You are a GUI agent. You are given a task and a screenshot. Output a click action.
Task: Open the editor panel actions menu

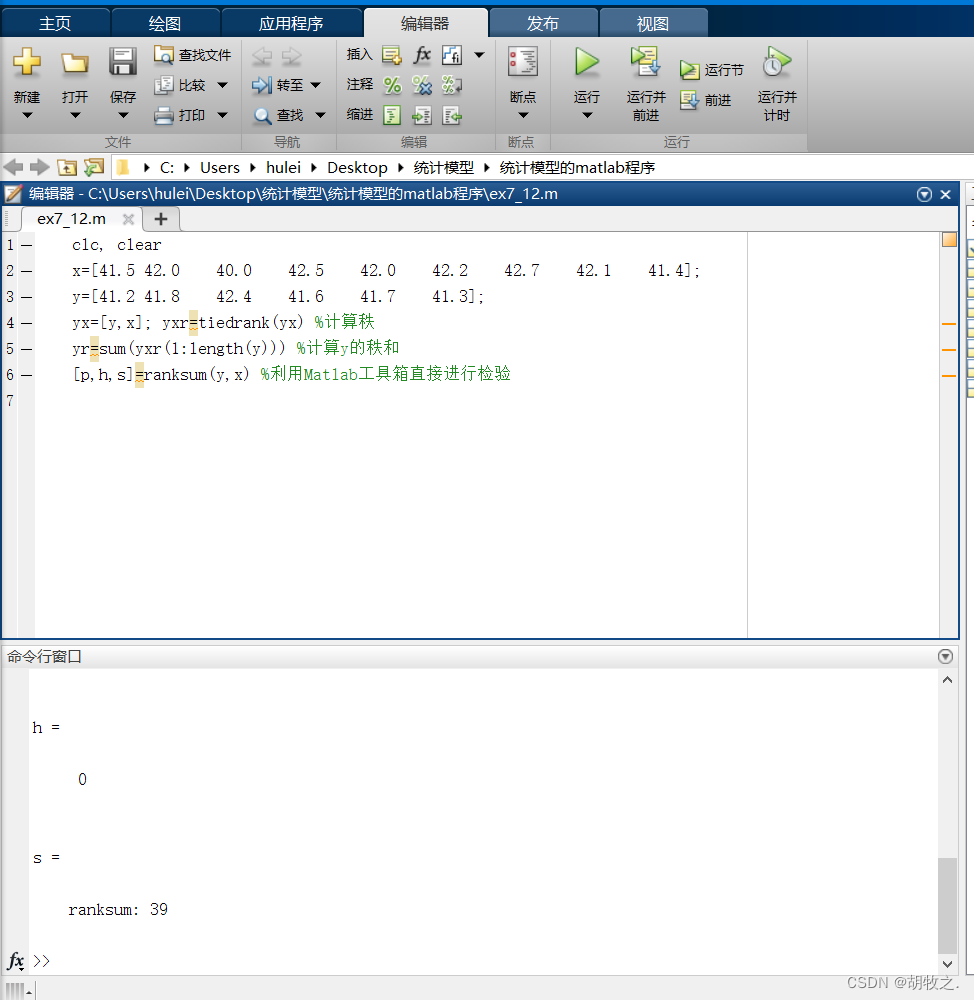click(x=924, y=195)
